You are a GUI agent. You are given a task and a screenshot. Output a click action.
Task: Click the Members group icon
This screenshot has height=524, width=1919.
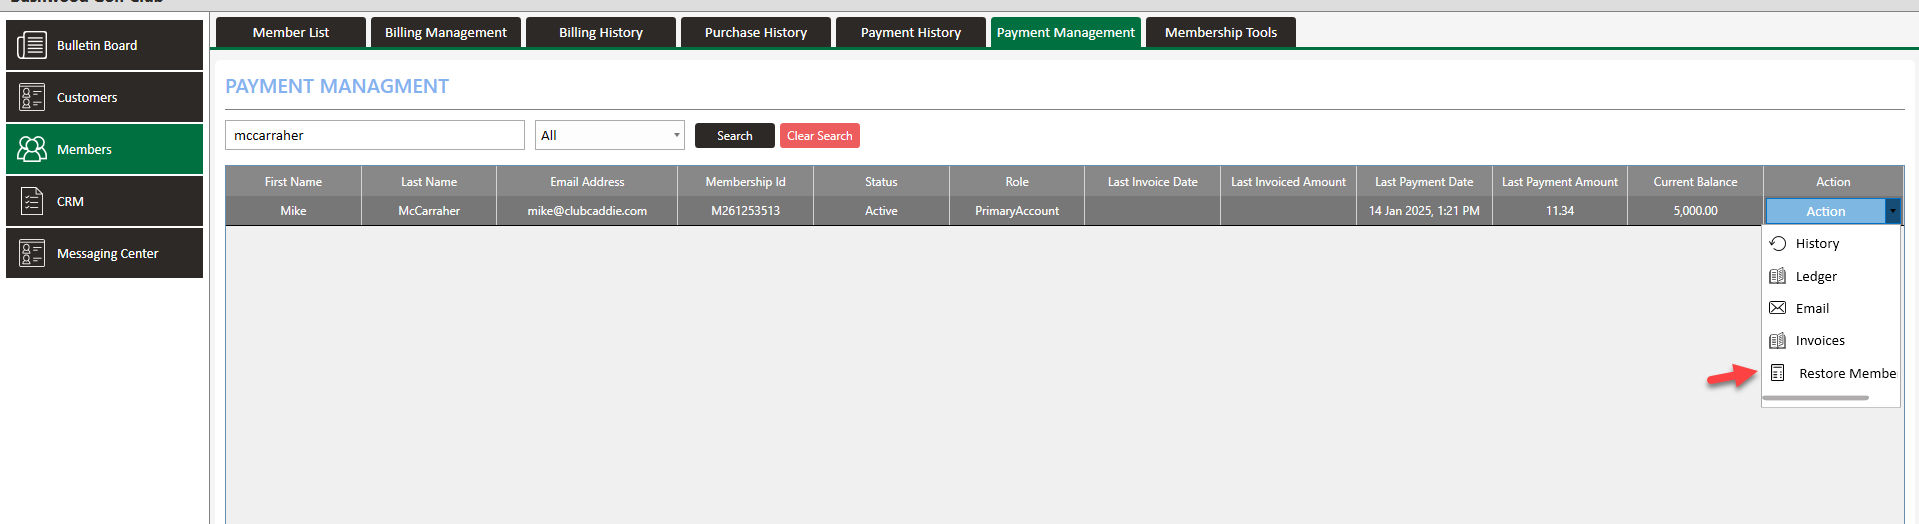[x=32, y=149]
